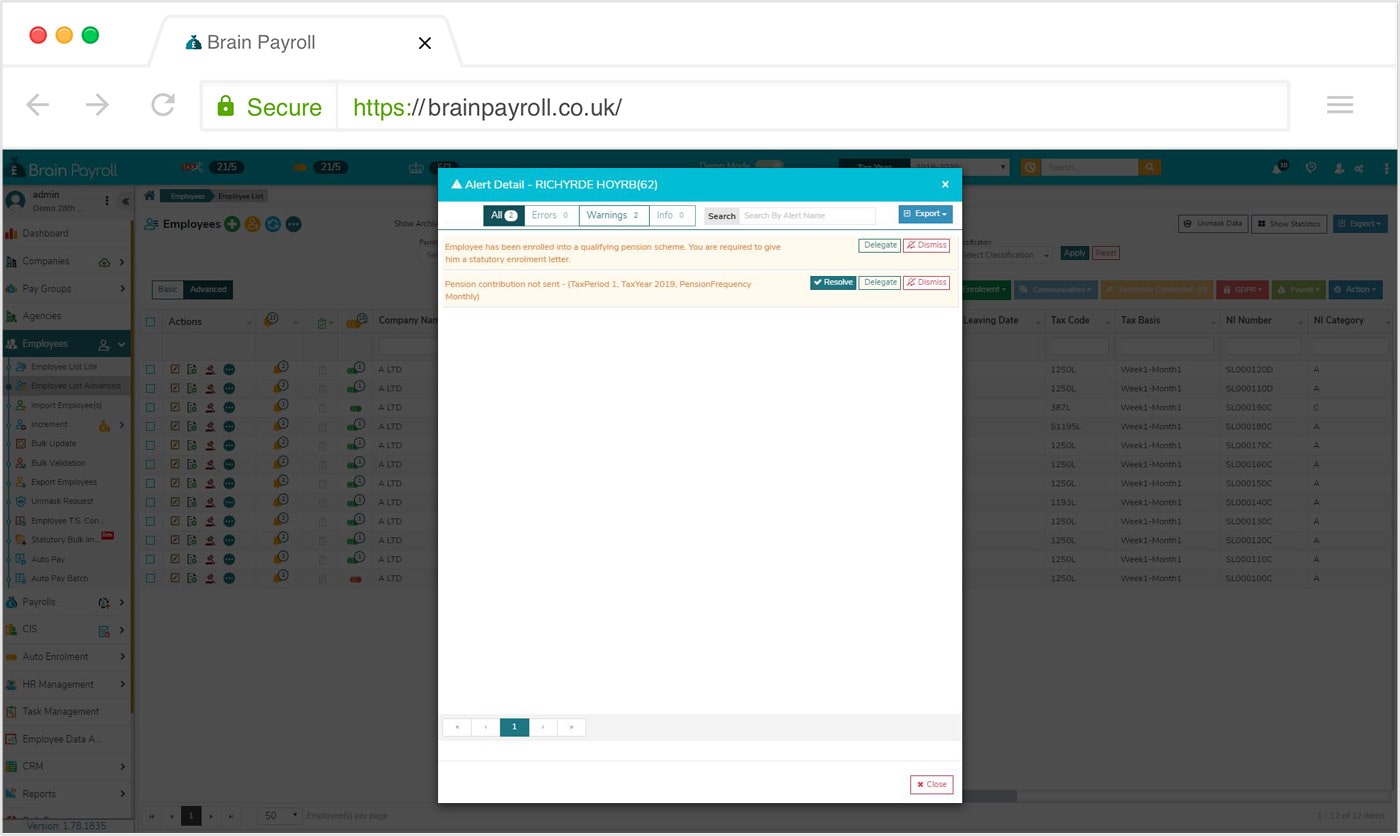Select the All alerts tab
Screen dimensions: 1400x836
[x=503, y=215]
